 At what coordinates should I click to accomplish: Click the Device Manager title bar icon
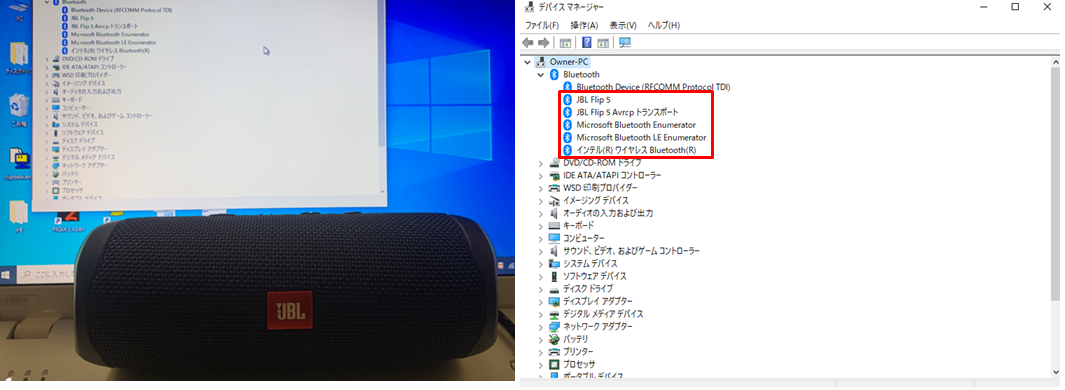529,7
